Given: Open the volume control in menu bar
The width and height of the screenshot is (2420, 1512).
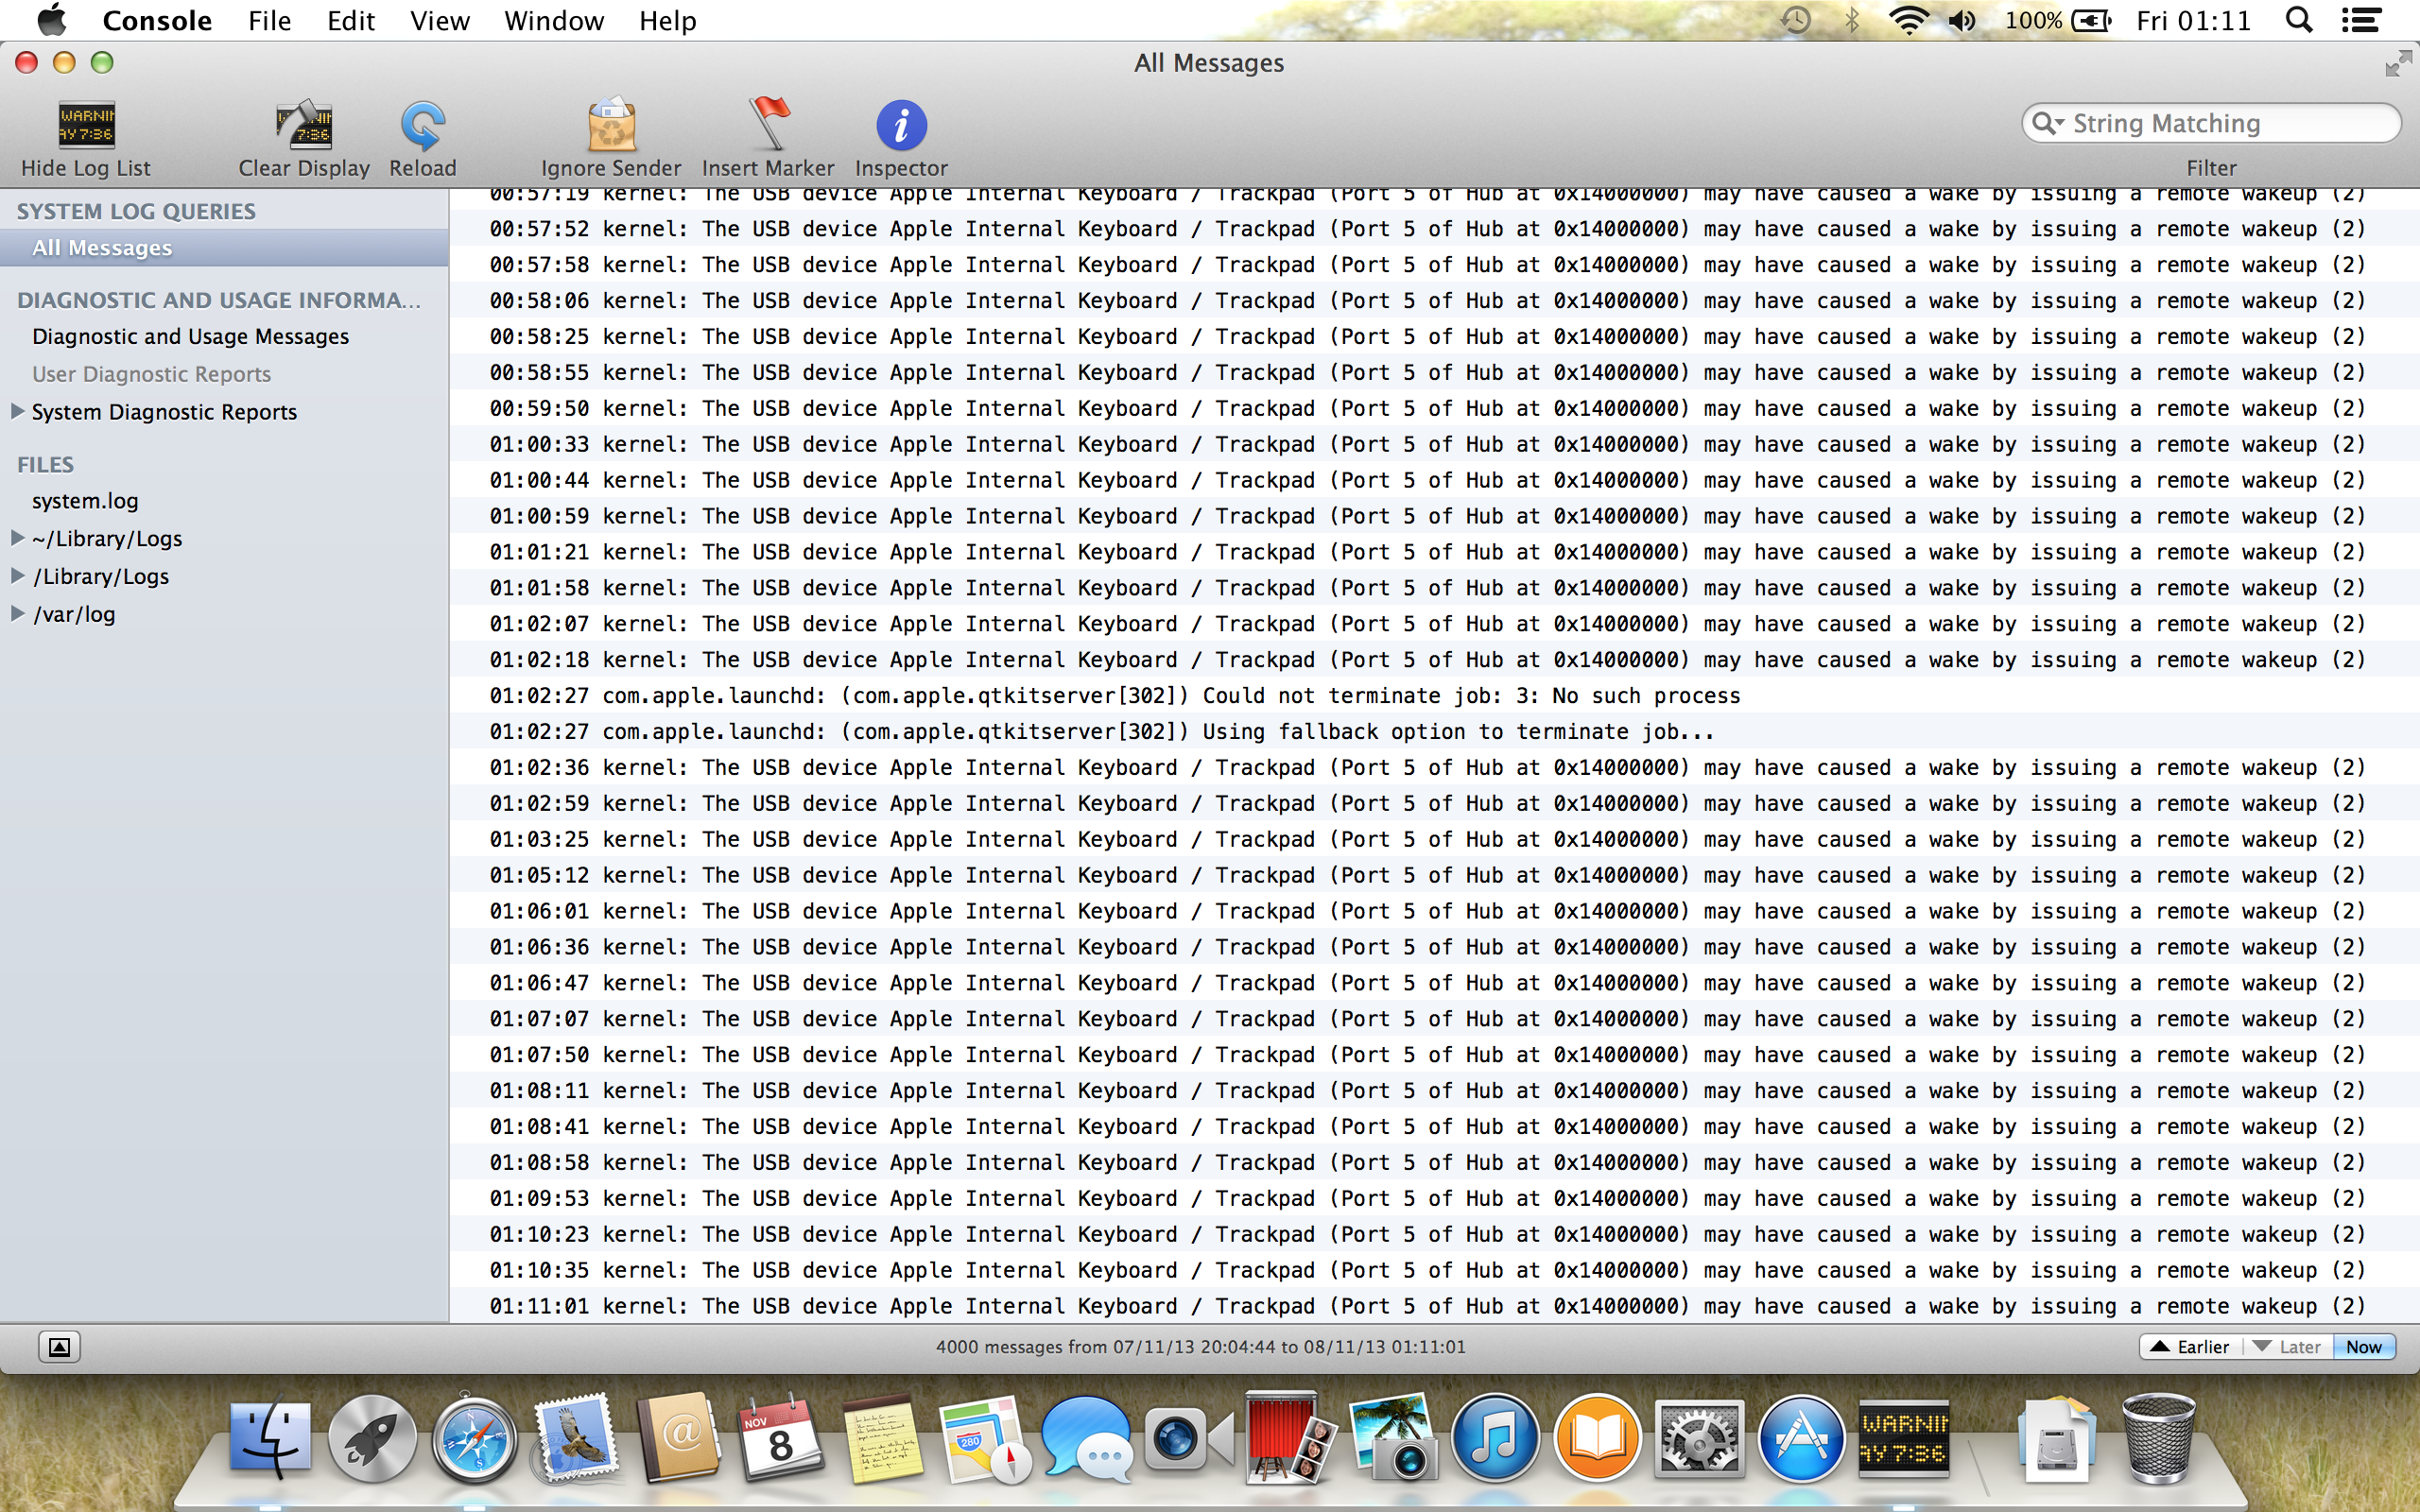Looking at the screenshot, I should click(1961, 20).
